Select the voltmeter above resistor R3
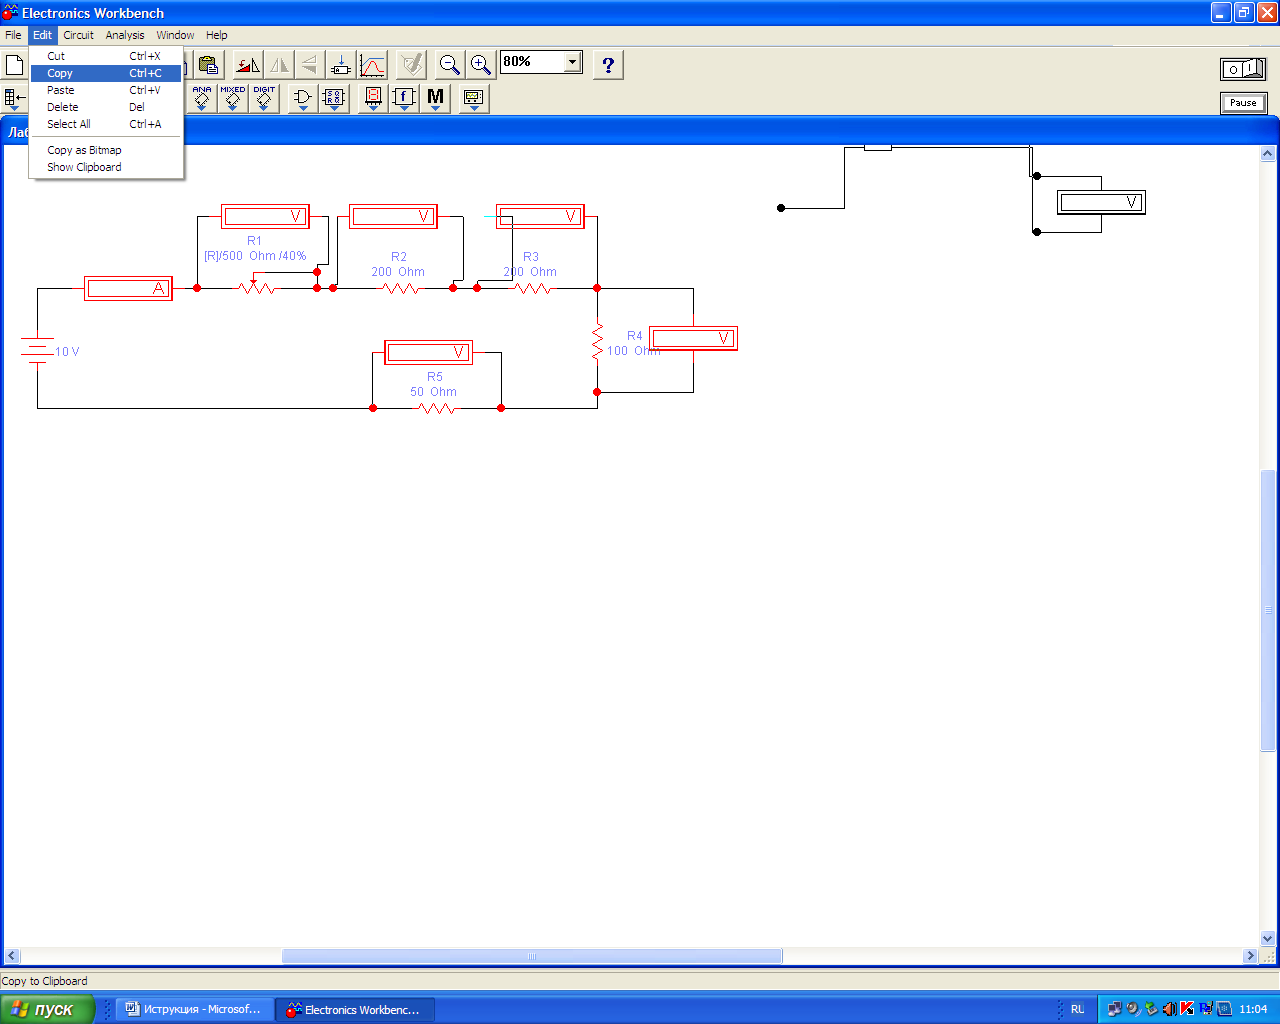 [541, 216]
